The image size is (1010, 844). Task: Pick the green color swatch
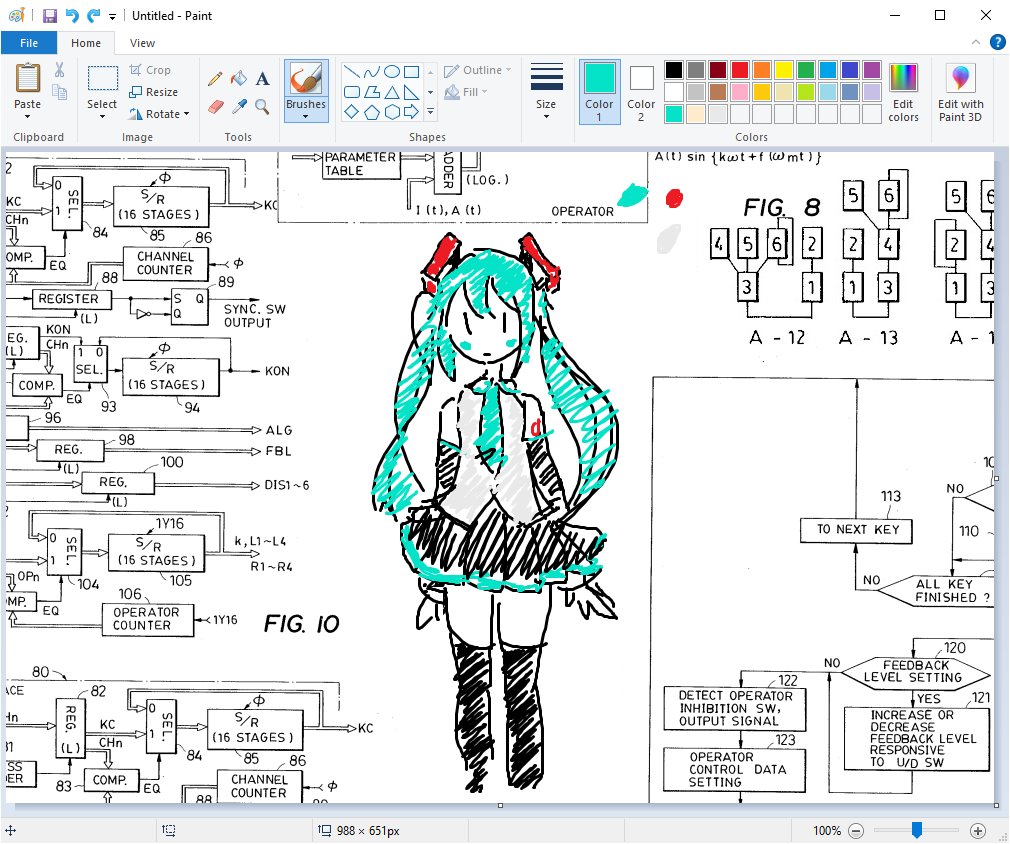coord(806,70)
